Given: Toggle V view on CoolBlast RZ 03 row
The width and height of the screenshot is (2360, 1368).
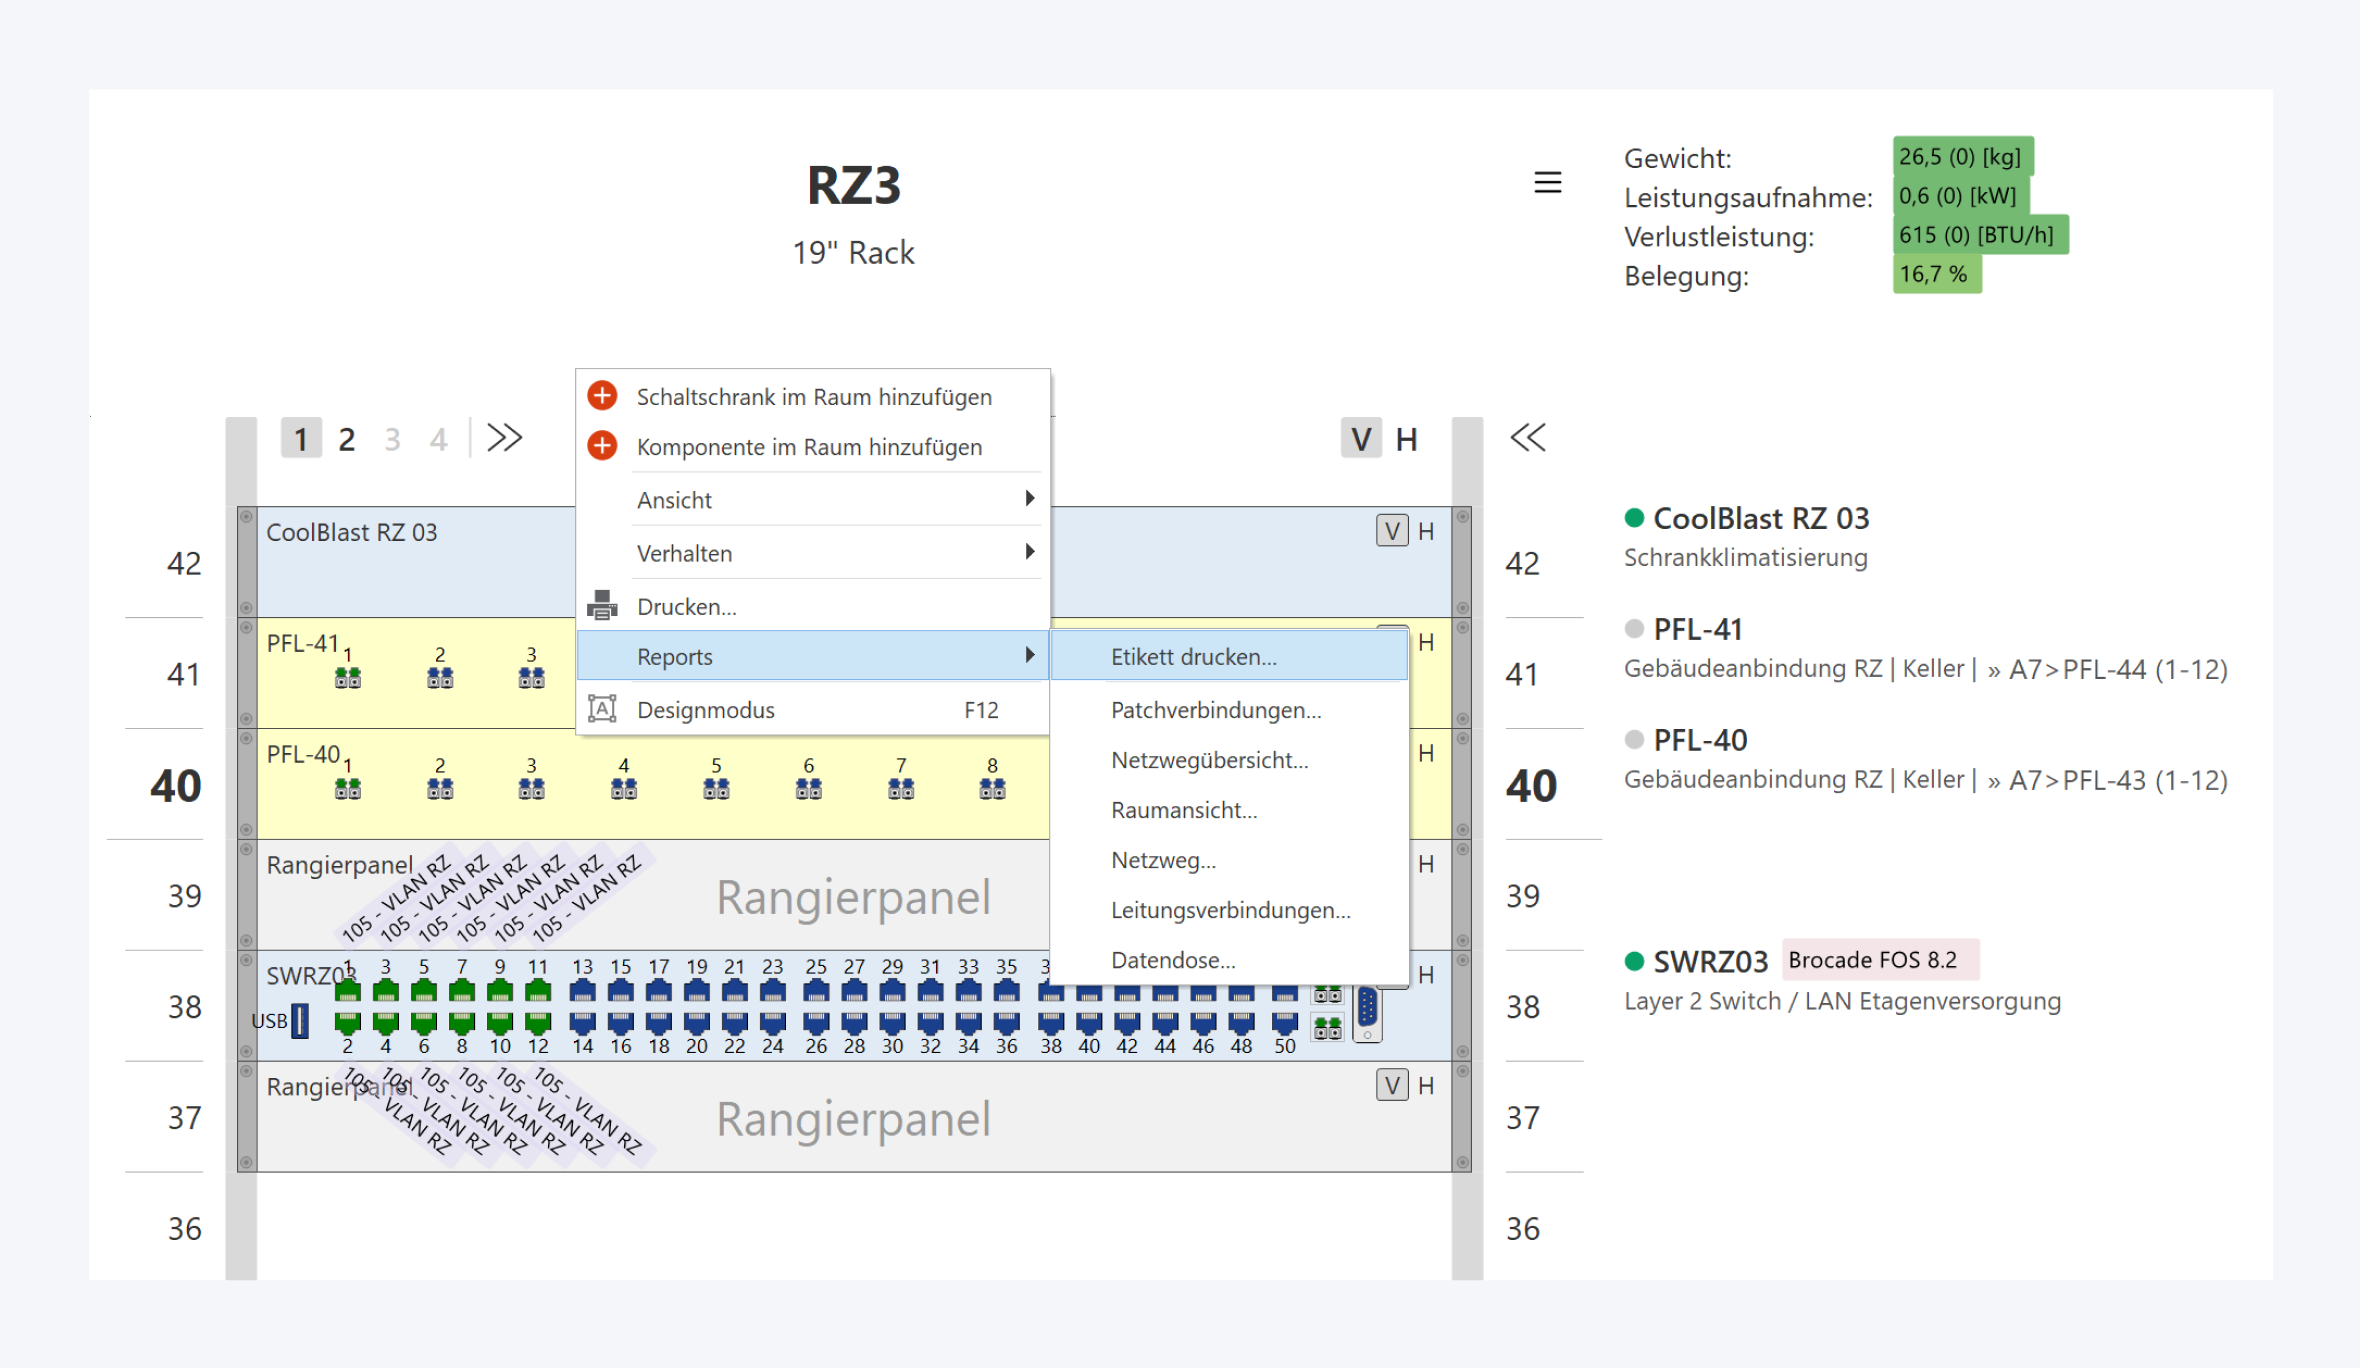Looking at the screenshot, I should point(1391,531).
